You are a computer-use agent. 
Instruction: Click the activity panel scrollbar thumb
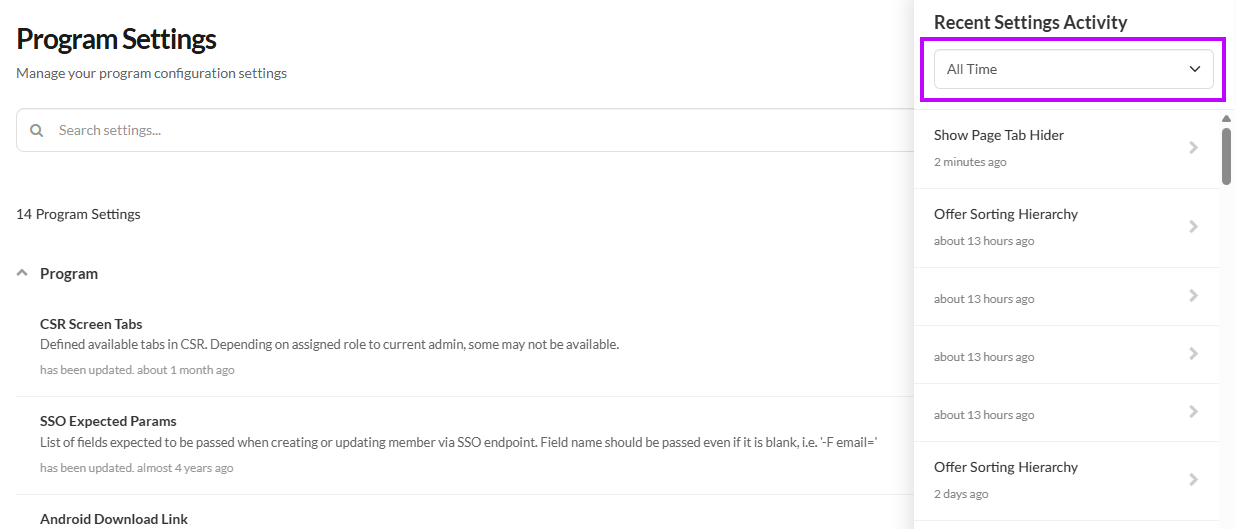(x=1227, y=156)
